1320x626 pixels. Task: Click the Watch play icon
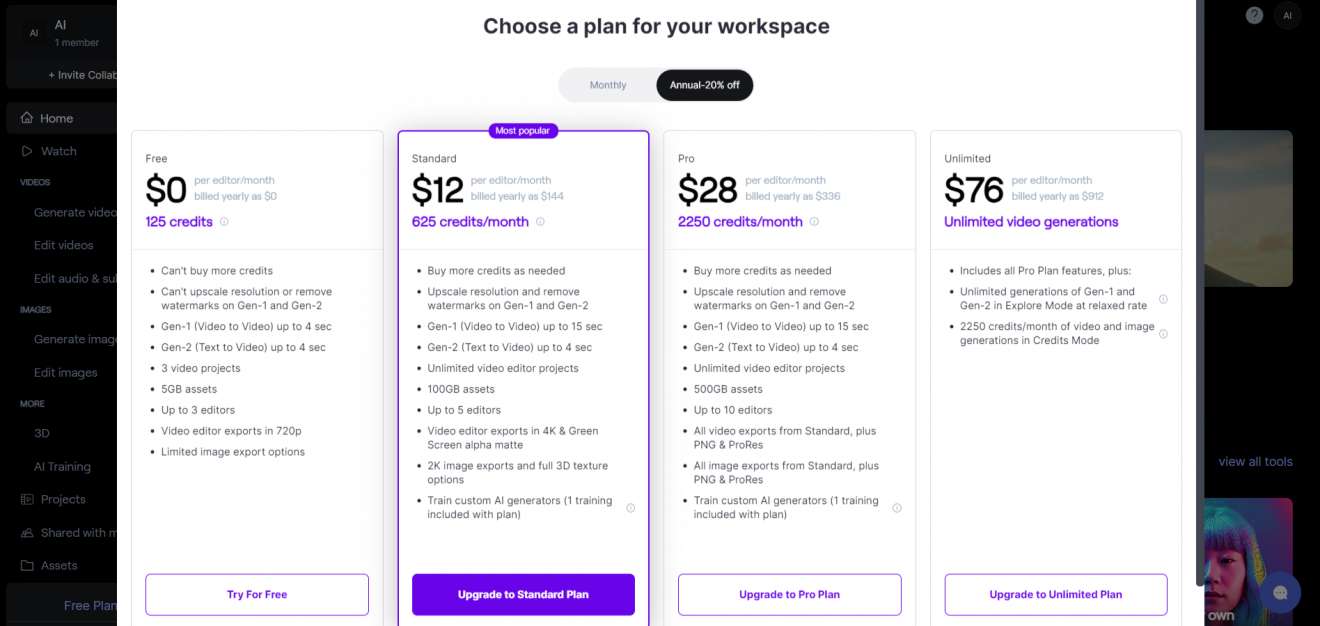27,151
